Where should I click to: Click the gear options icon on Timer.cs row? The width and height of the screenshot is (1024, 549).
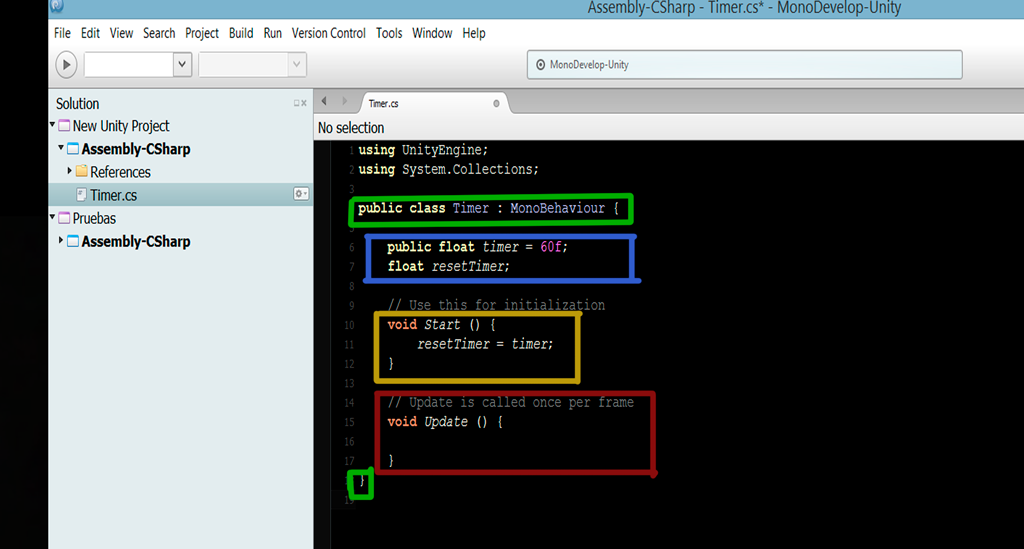[300, 194]
